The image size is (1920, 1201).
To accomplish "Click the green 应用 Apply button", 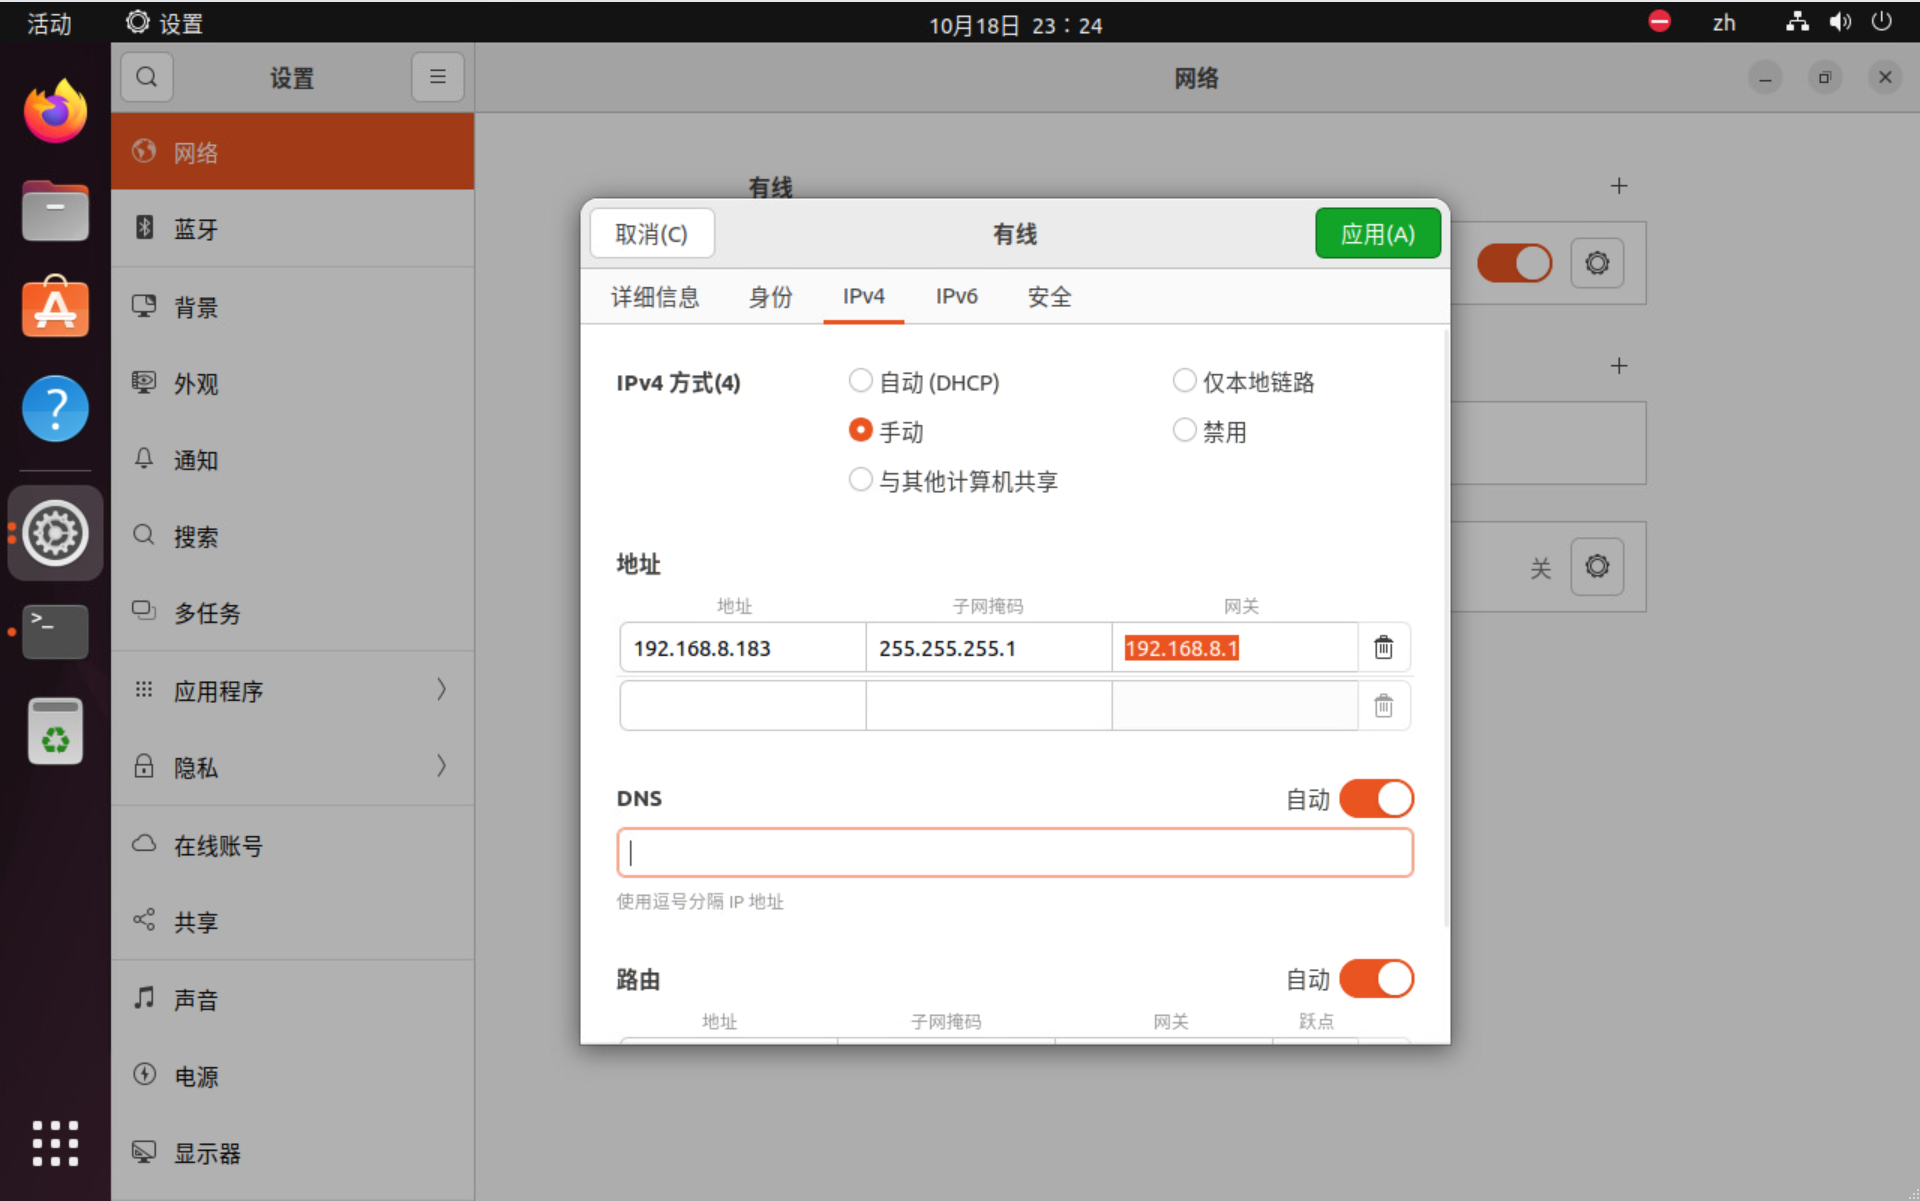I will pyautogui.click(x=1377, y=234).
